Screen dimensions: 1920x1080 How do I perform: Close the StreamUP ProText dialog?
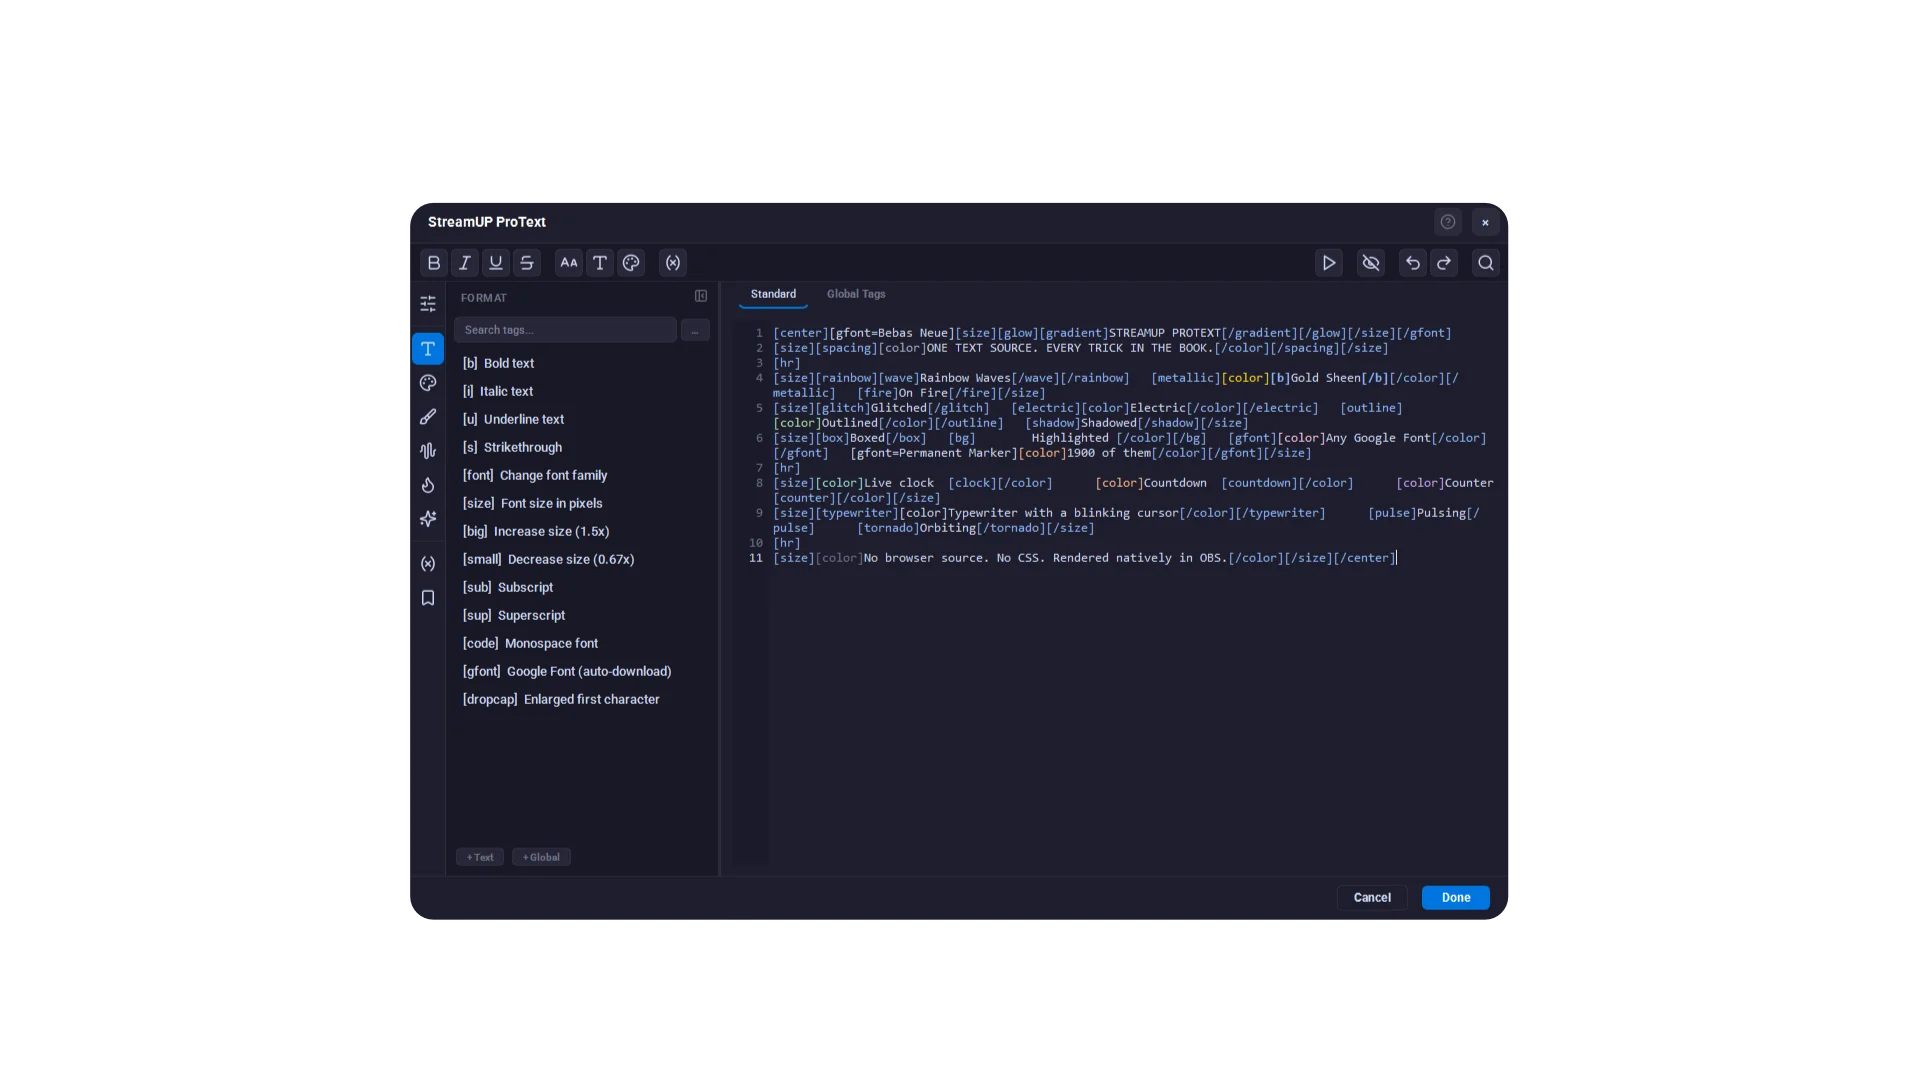(x=1485, y=222)
